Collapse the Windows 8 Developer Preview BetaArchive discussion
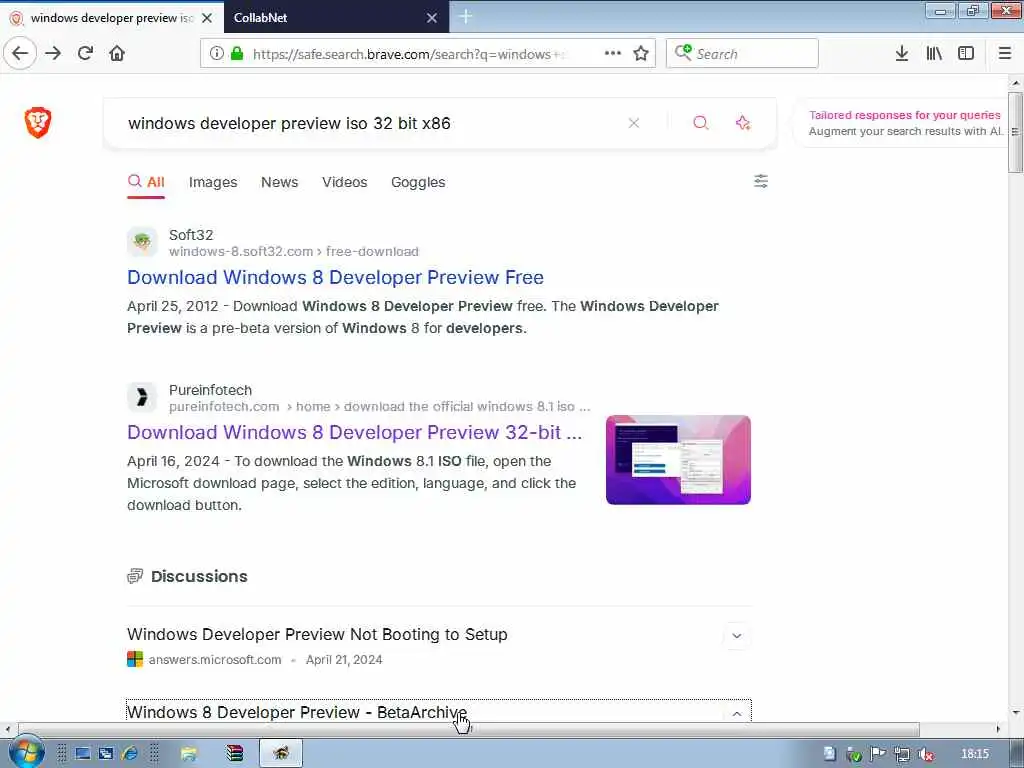The image size is (1024, 768). click(737, 714)
